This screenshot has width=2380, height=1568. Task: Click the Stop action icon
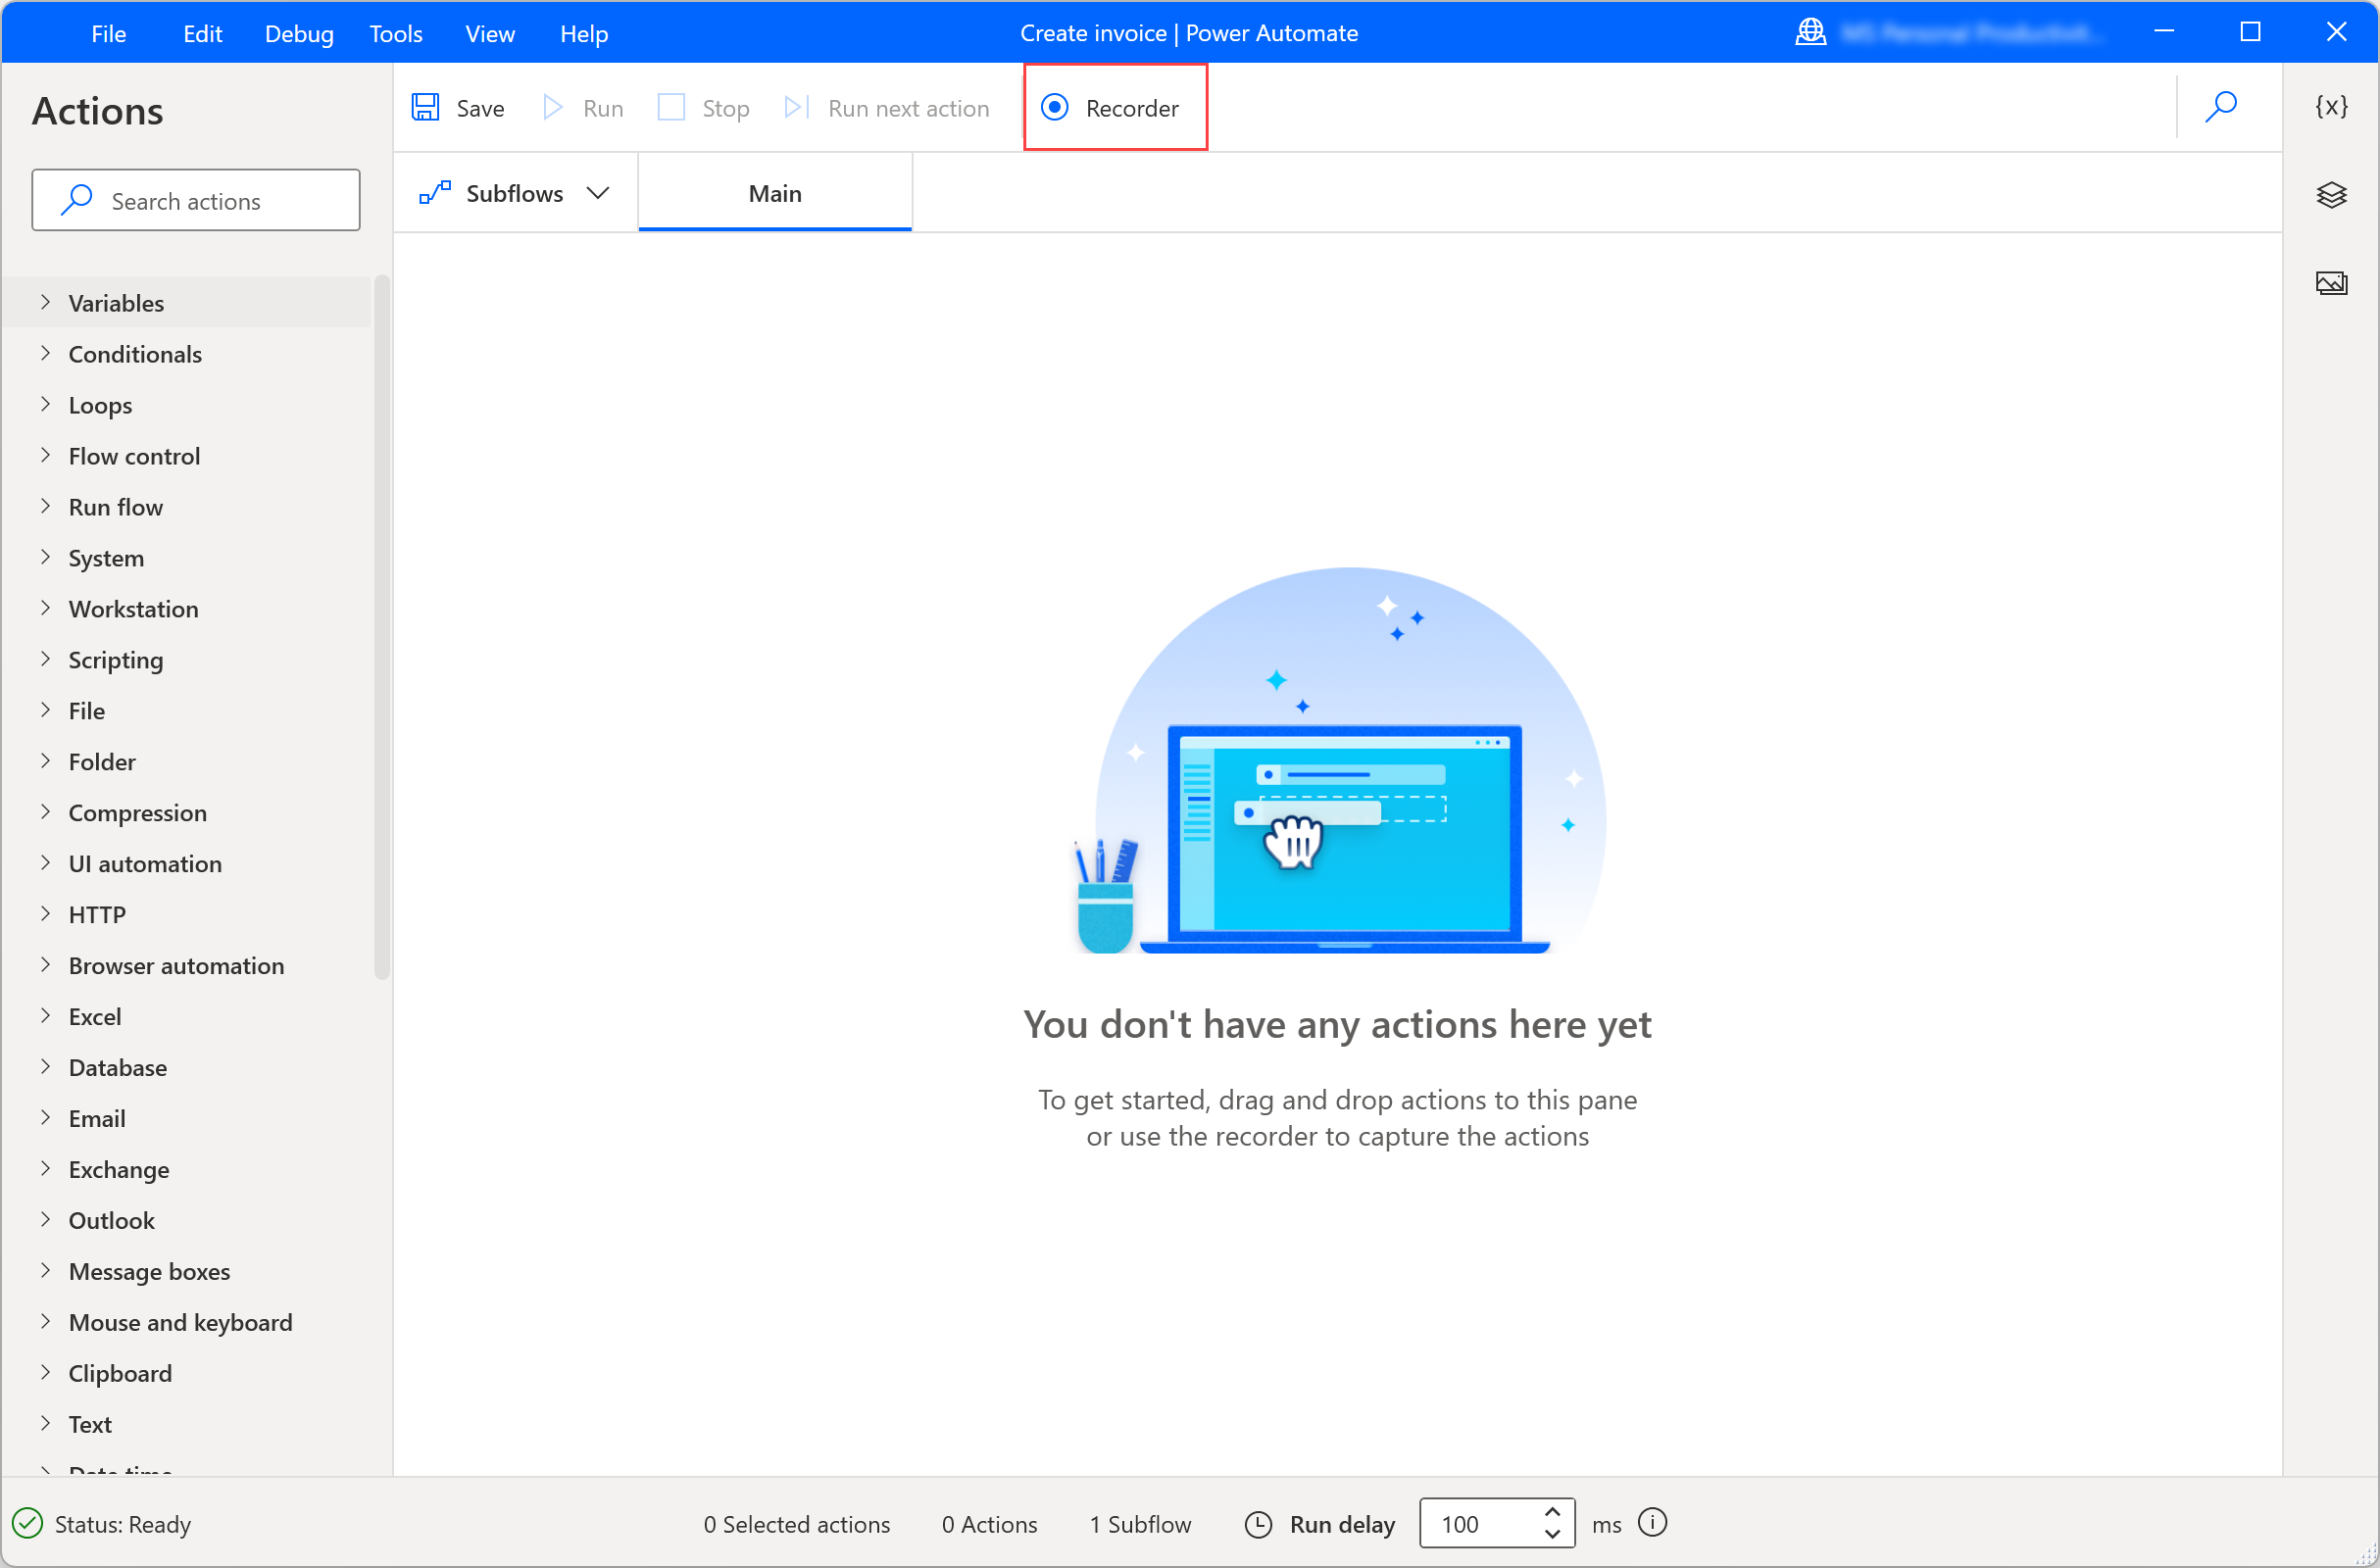pyautogui.click(x=670, y=107)
